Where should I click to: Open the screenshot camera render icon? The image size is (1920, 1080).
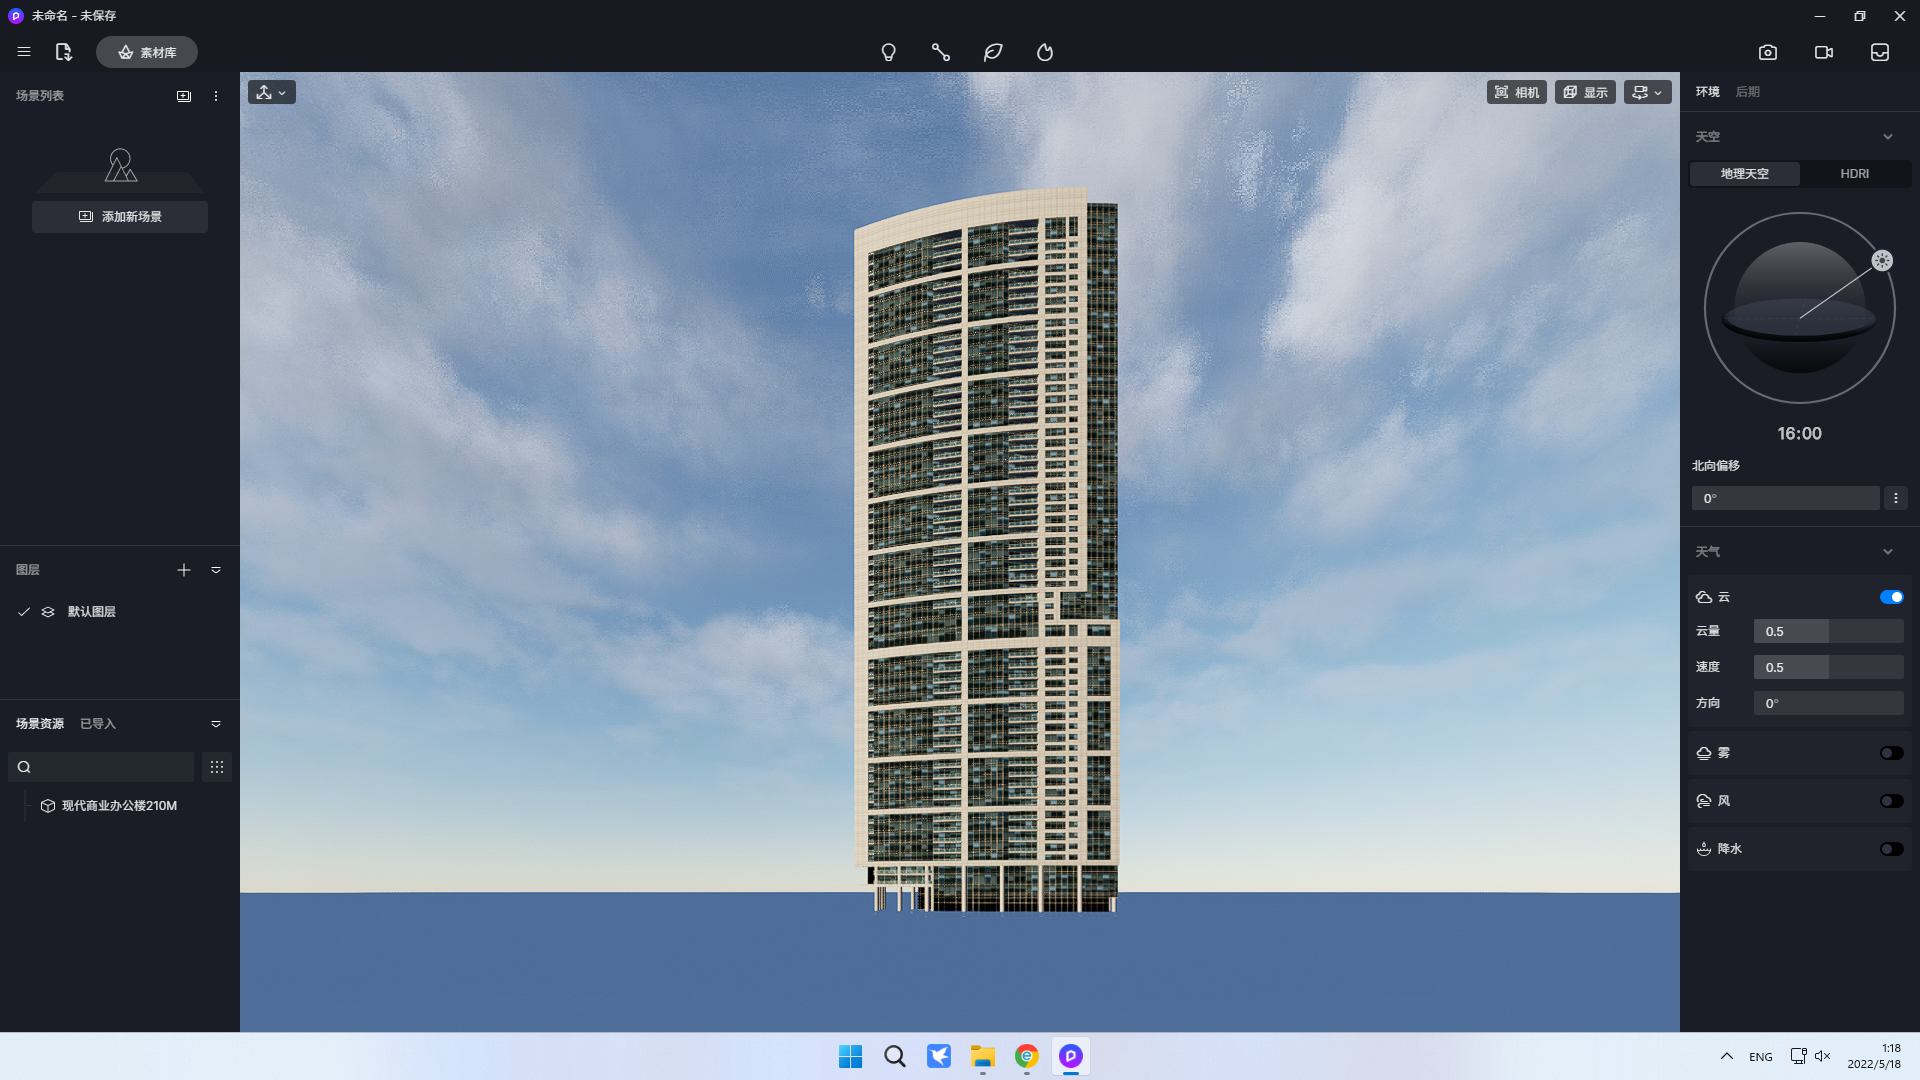[1768, 52]
